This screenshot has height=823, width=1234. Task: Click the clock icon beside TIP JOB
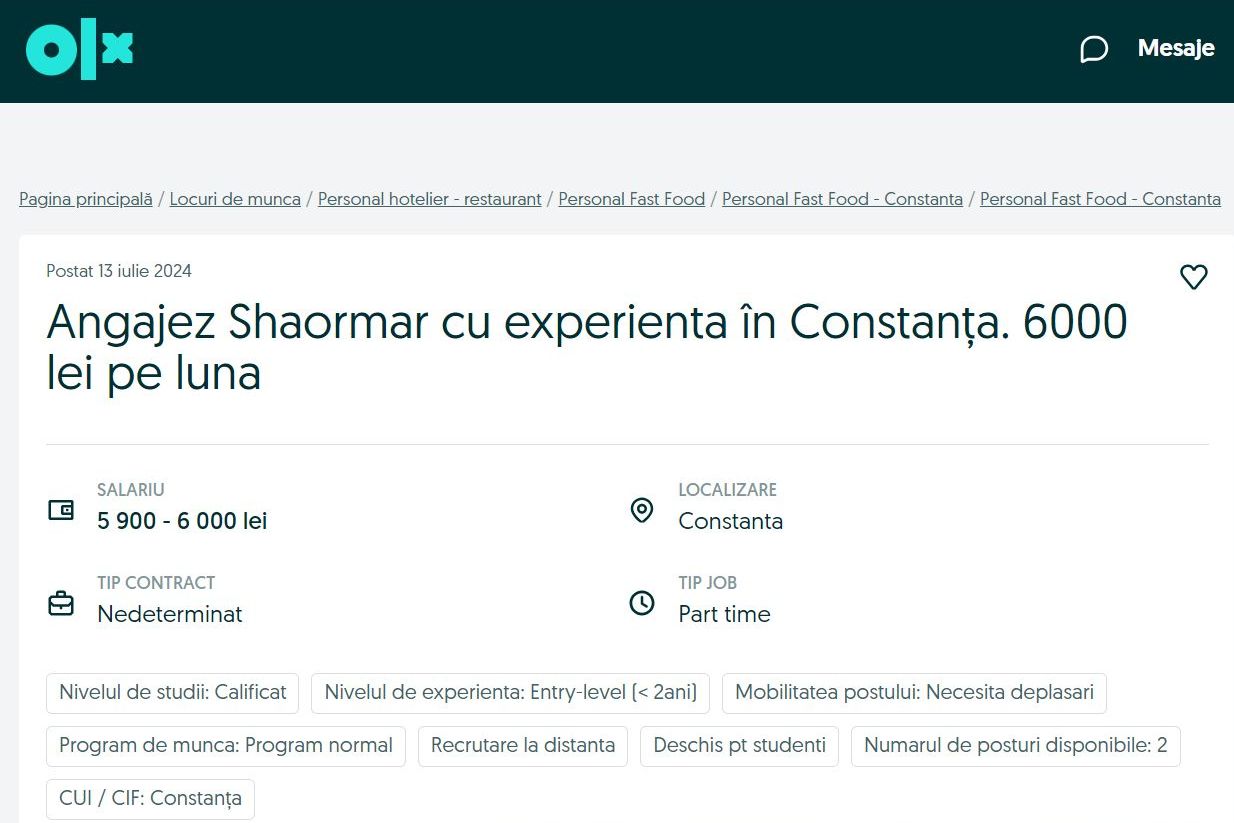click(x=642, y=603)
